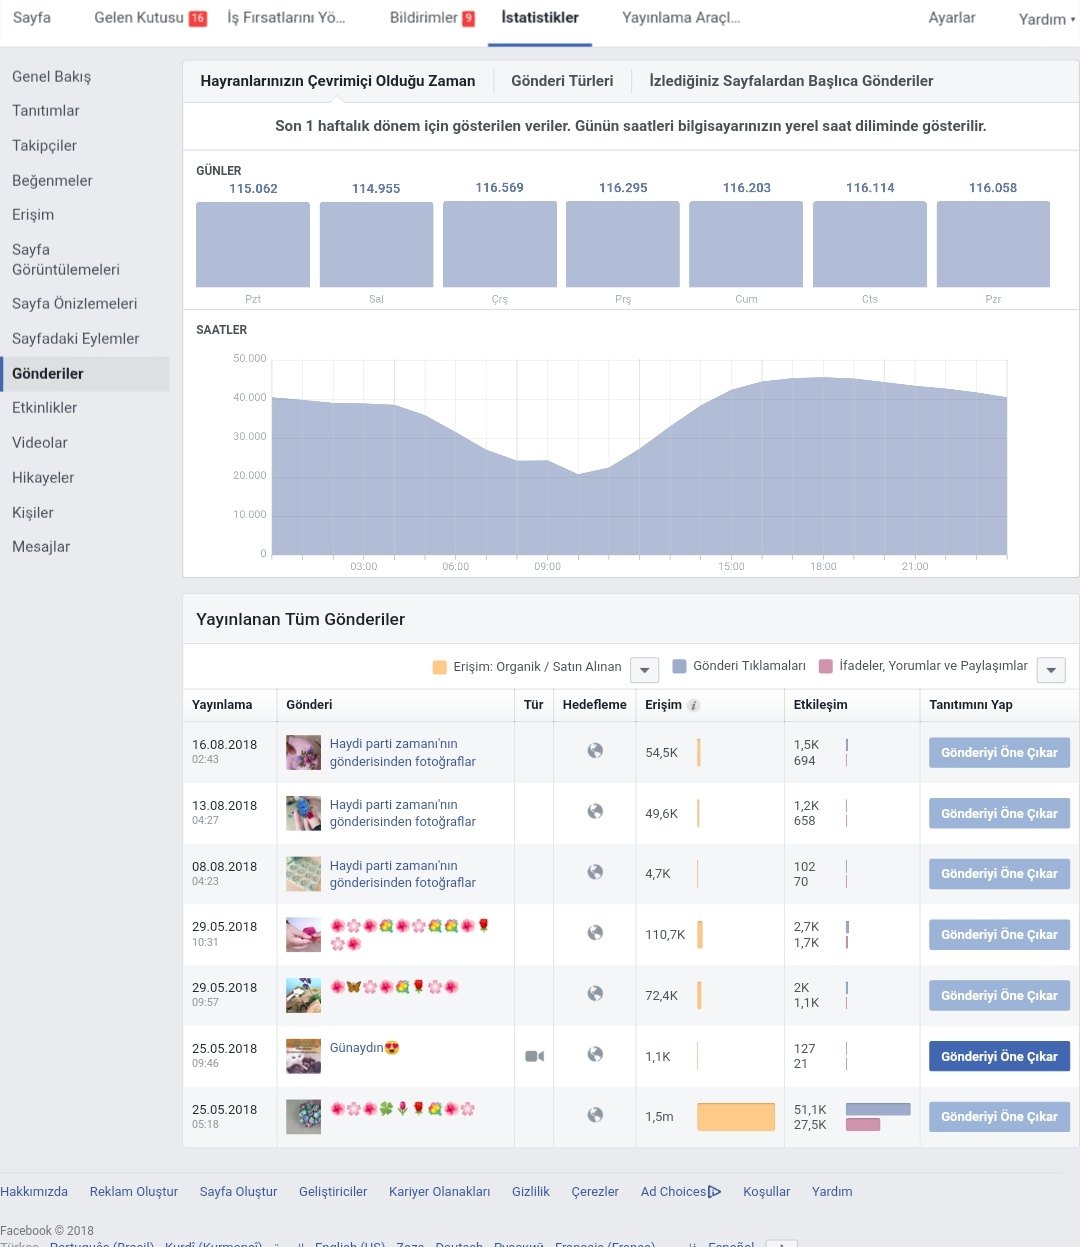The height and width of the screenshot is (1247, 1080).
Task: Open the Gizlilik footer link
Action: (x=531, y=1192)
